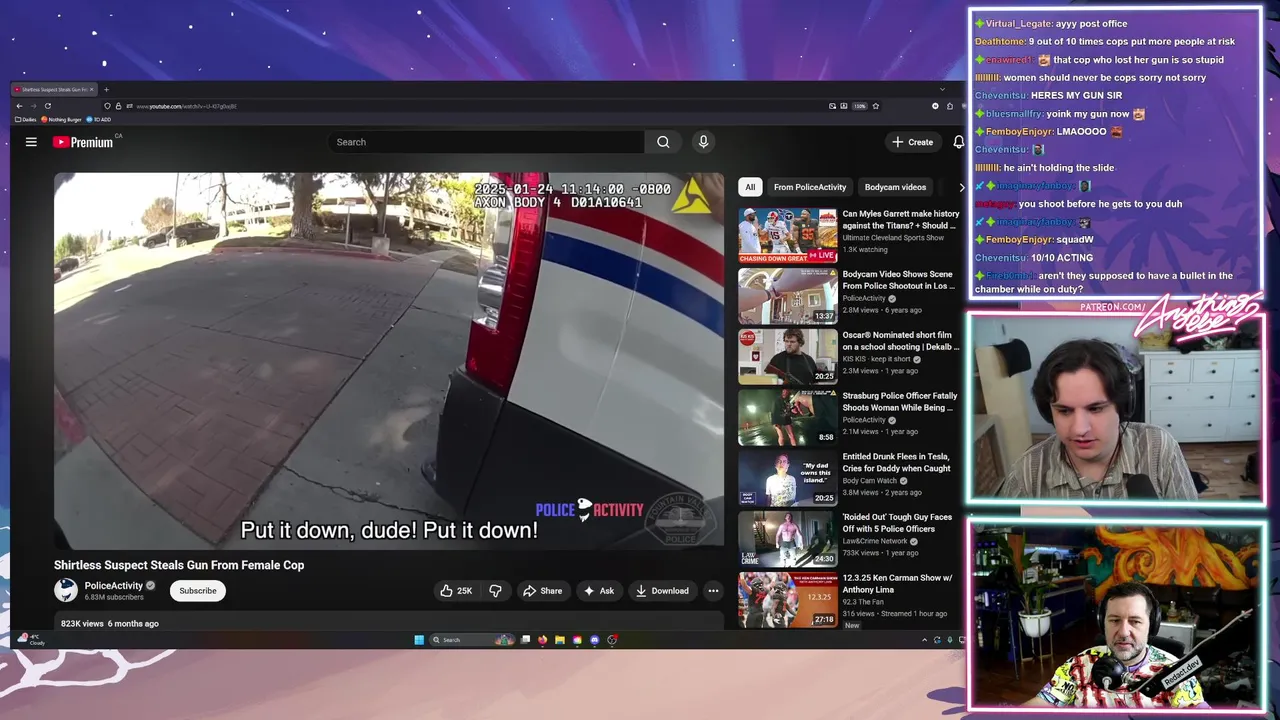Open Firefox from the taskbar
Image resolution: width=1280 pixels, height=720 pixels.
coord(542,640)
